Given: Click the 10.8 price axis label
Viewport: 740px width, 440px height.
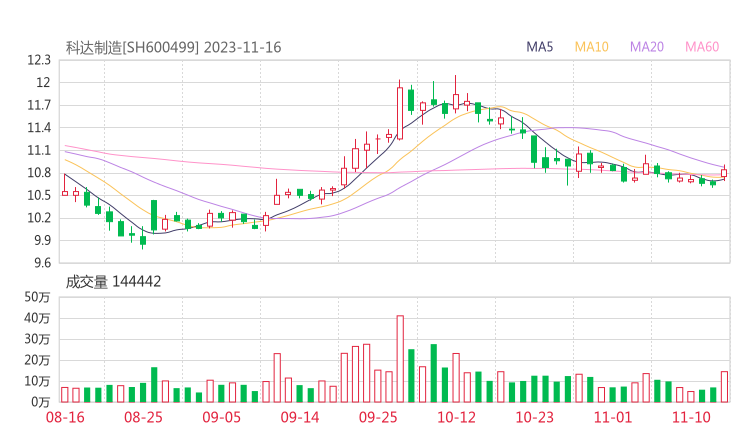Looking at the screenshot, I should tap(39, 173).
